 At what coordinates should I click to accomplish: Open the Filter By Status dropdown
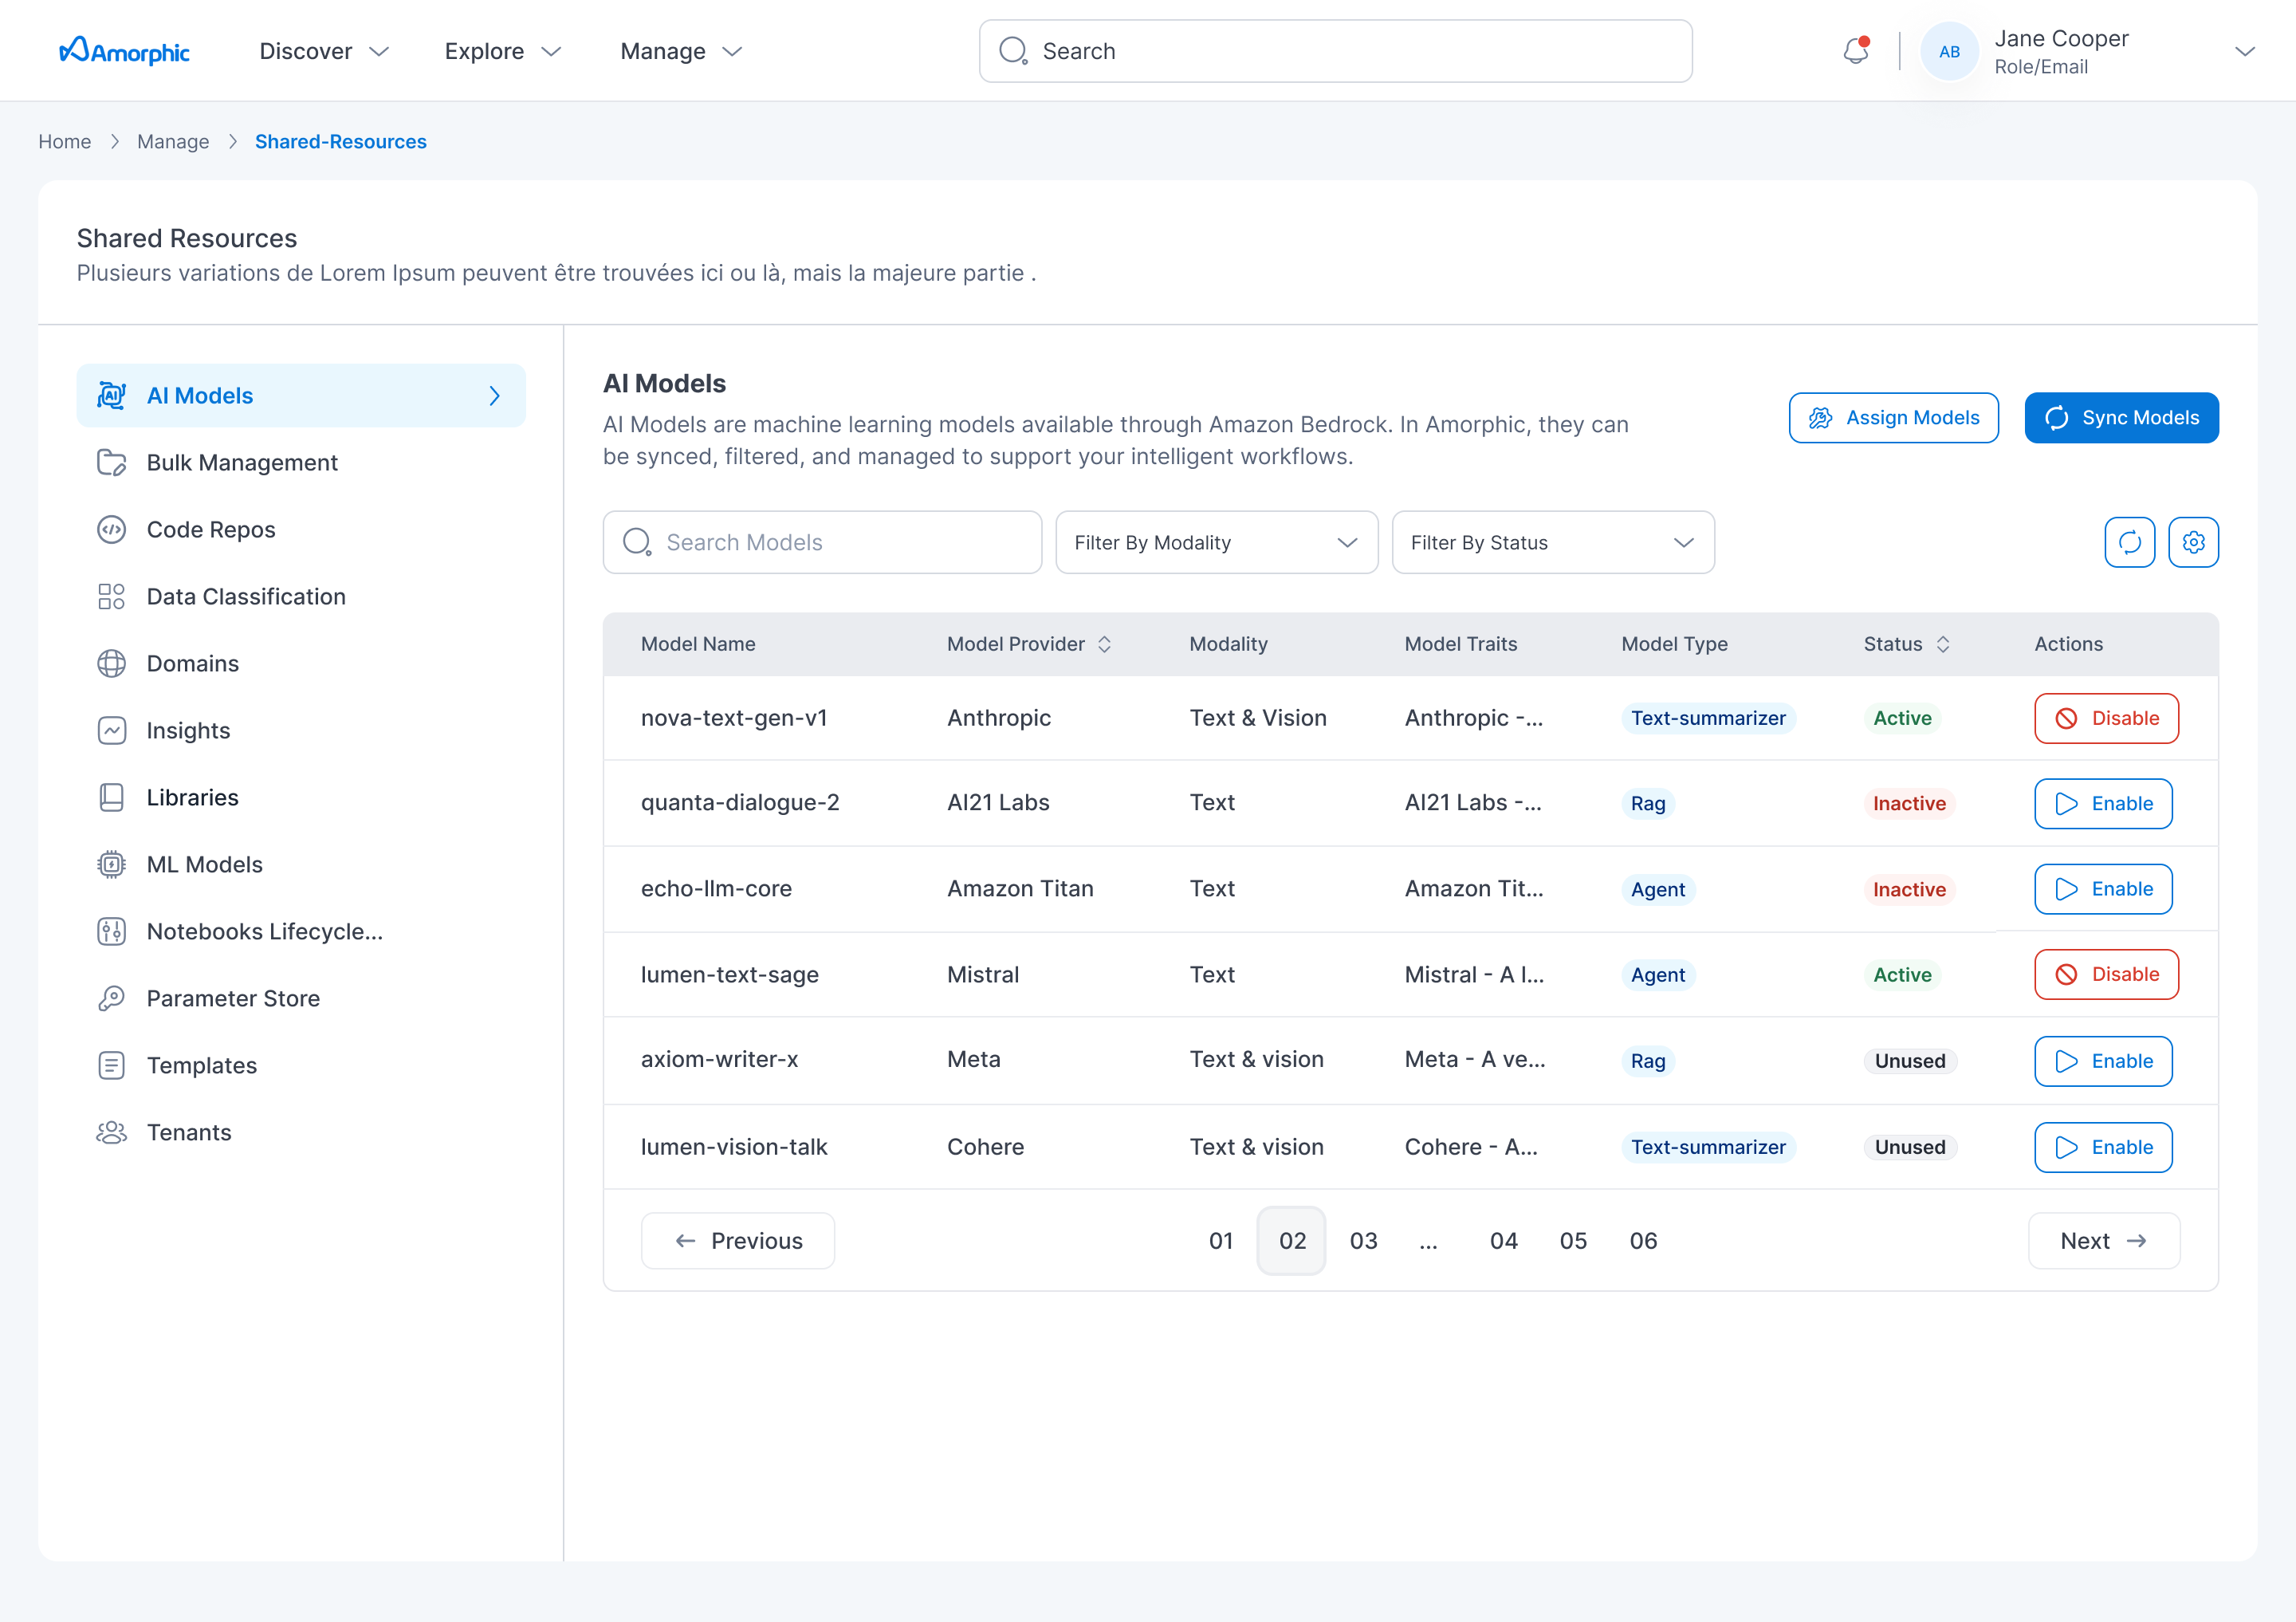[1552, 542]
